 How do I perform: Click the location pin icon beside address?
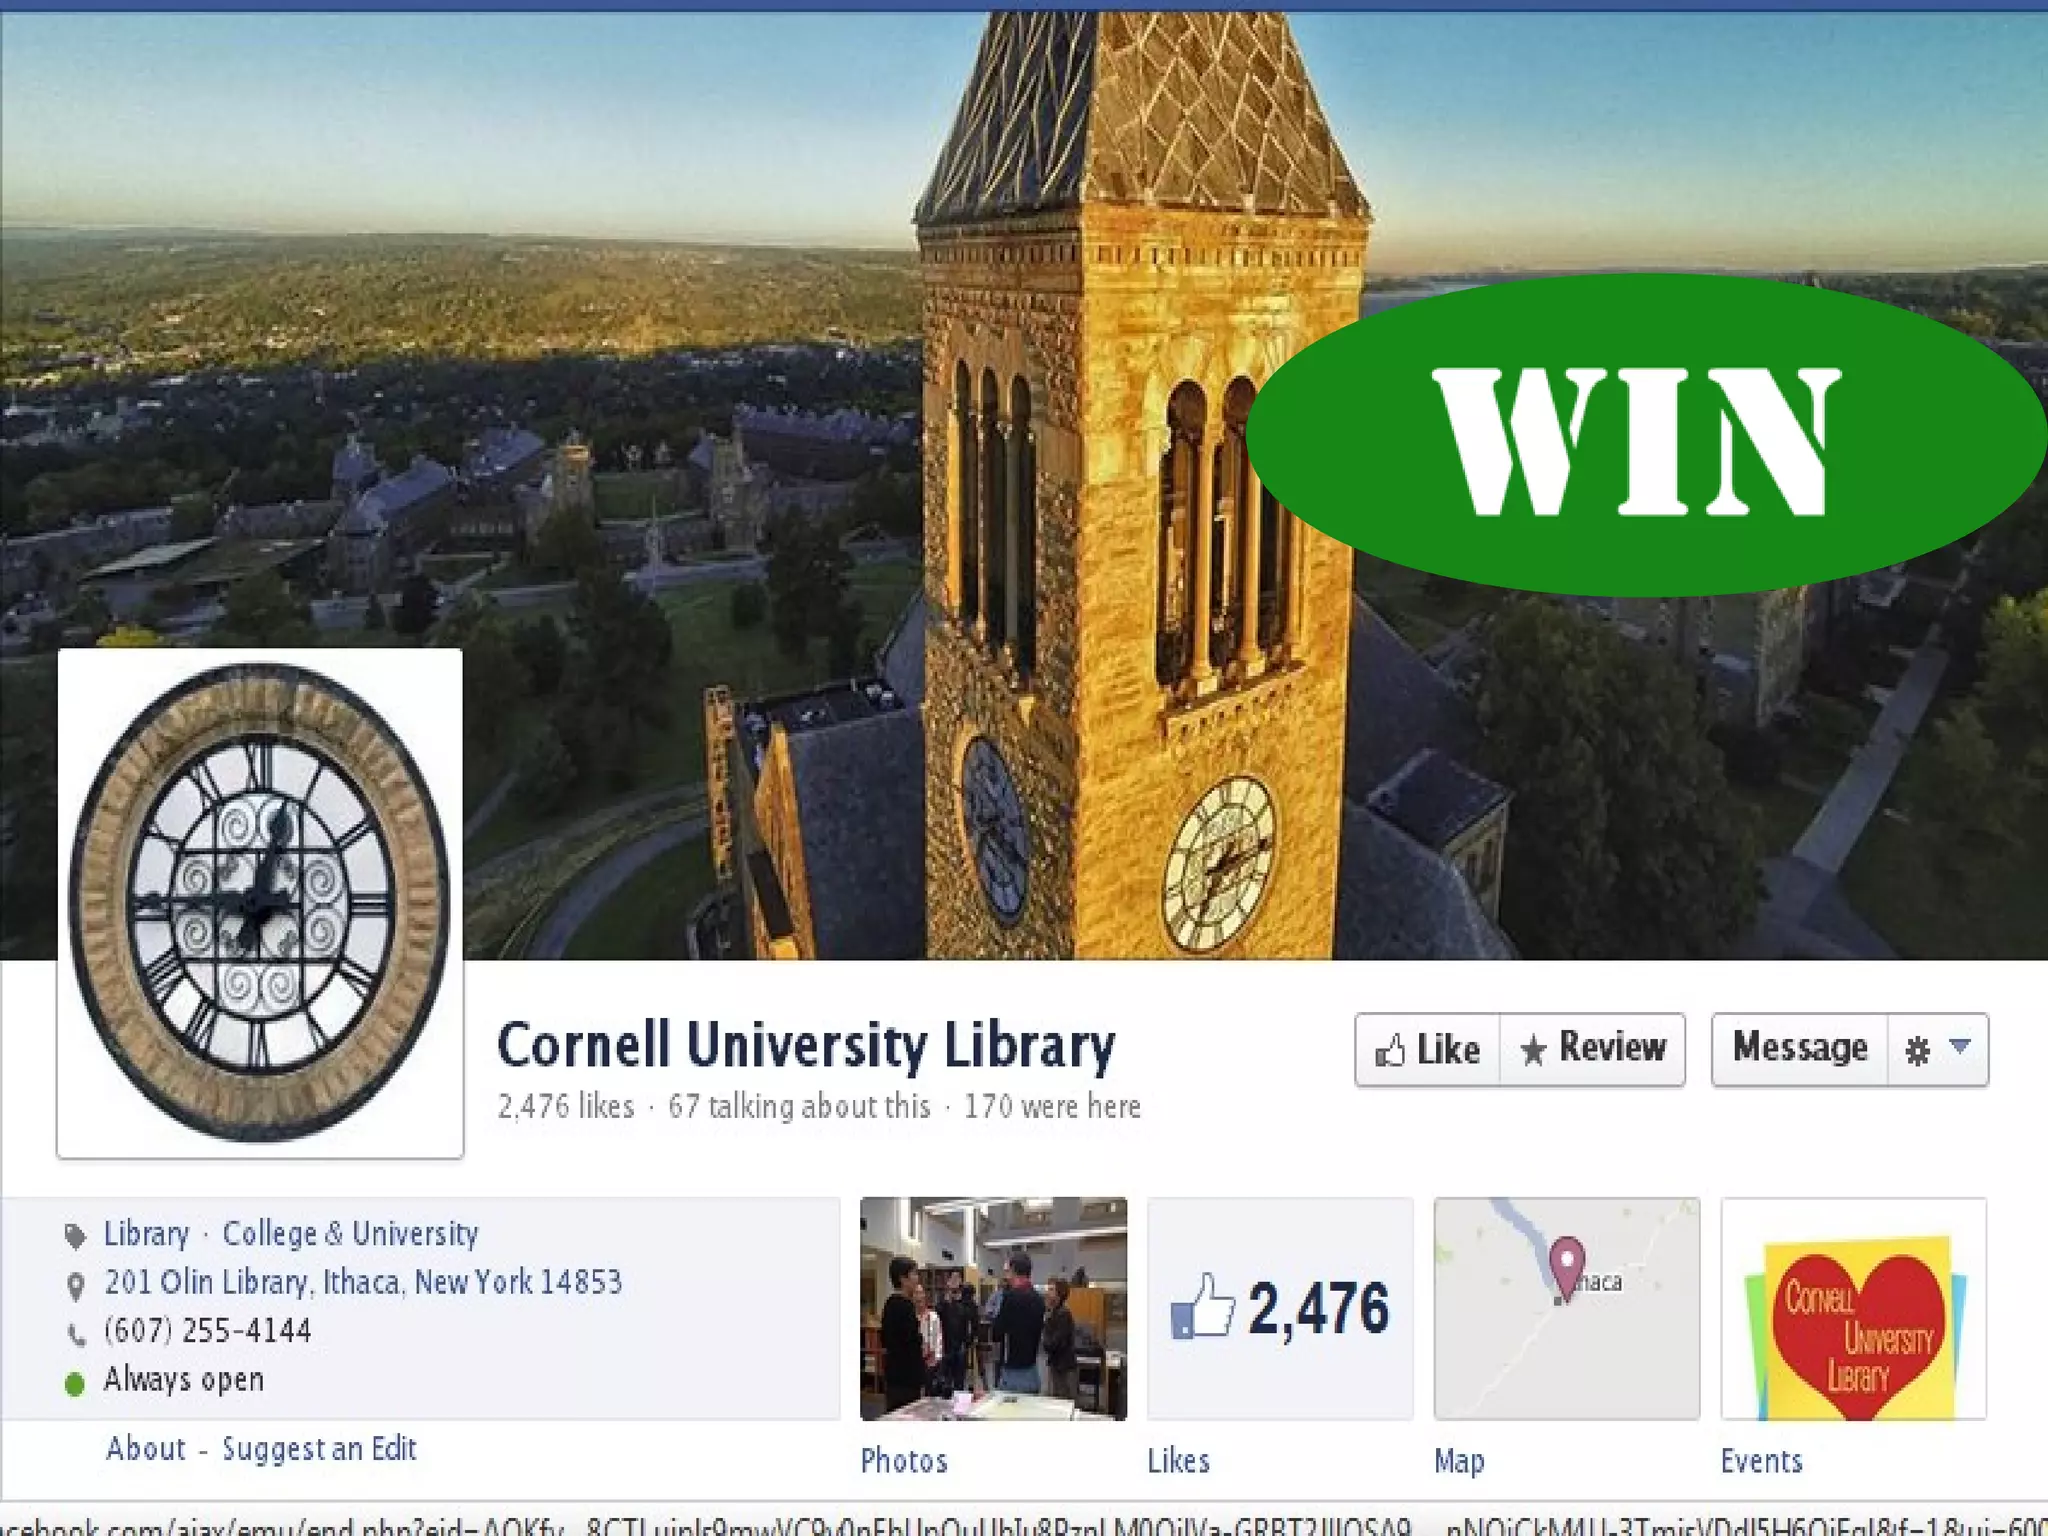(x=75, y=1286)
